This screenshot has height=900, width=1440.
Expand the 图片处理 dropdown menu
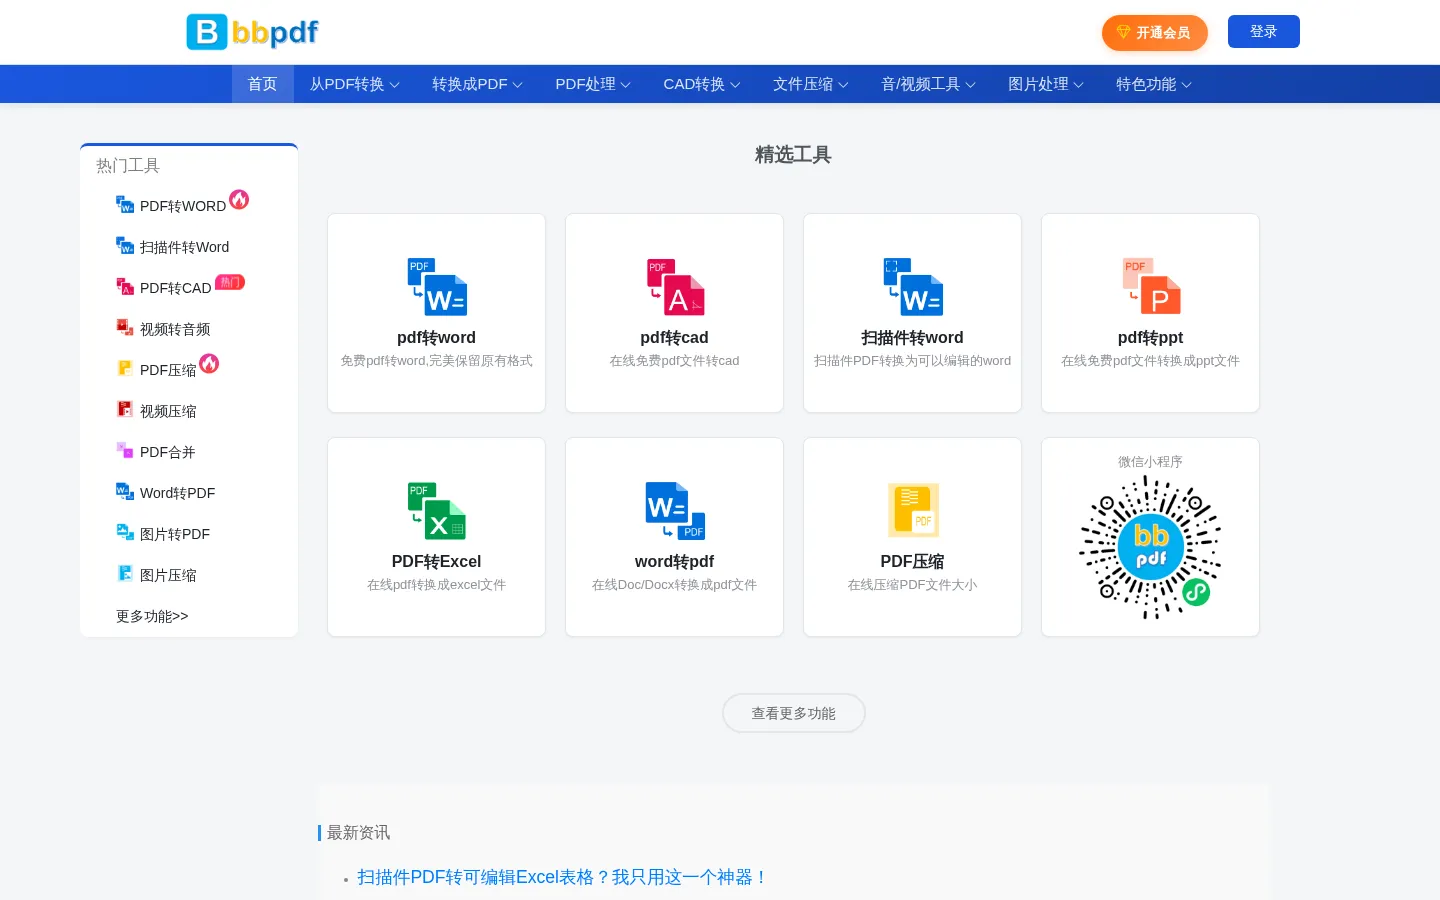1046,84
